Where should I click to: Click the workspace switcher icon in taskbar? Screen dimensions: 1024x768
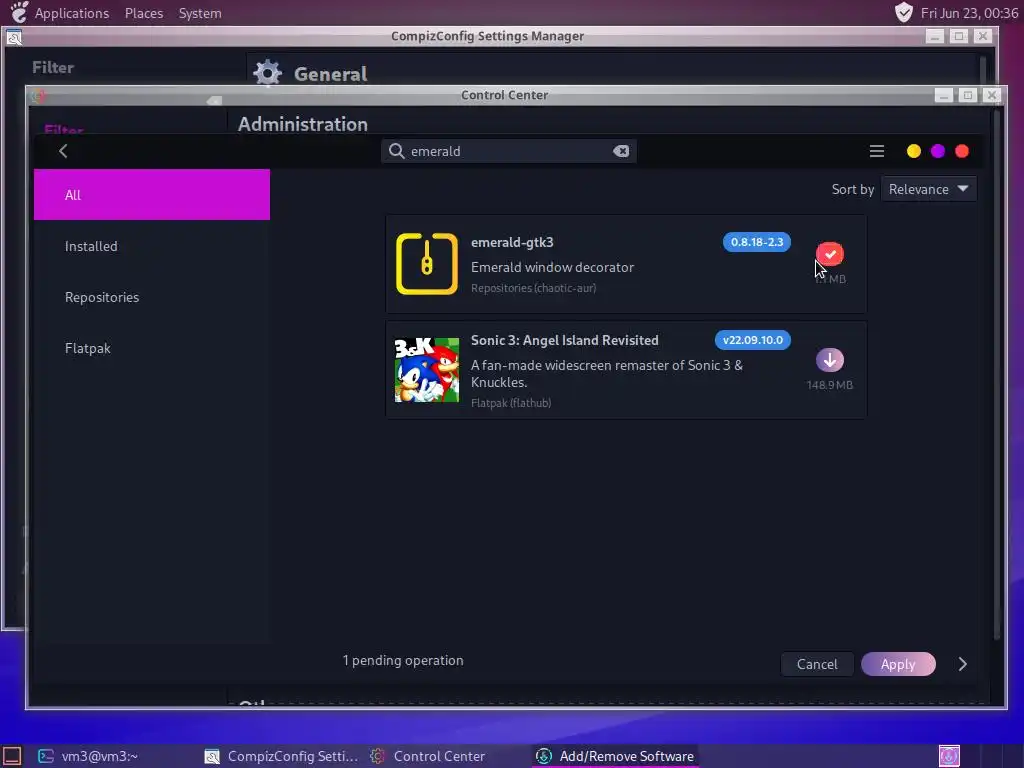(949, 756)
